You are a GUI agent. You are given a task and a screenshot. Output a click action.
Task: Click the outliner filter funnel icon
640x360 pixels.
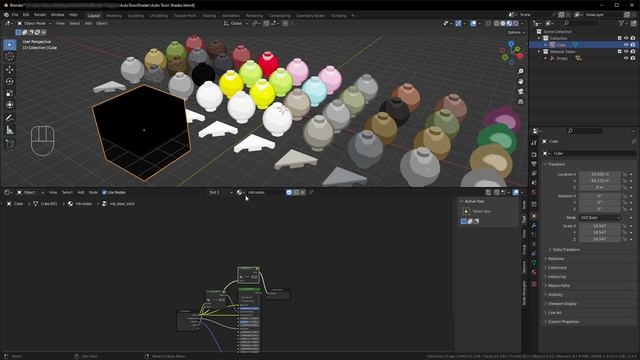click(621, 23)
